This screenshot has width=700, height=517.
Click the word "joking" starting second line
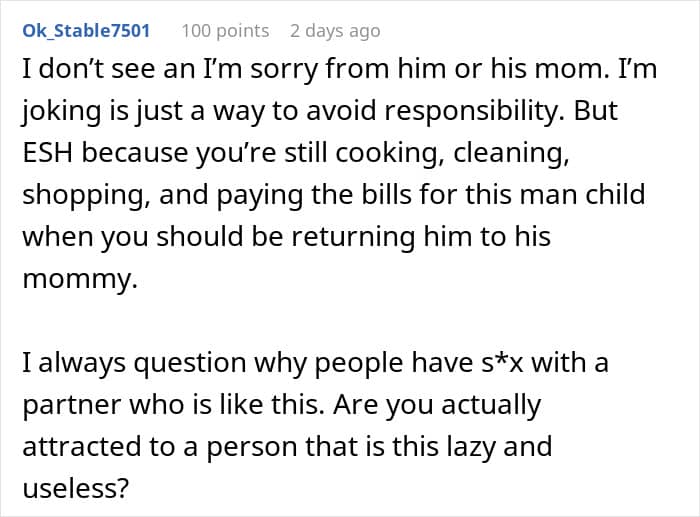tap(62, 112)
